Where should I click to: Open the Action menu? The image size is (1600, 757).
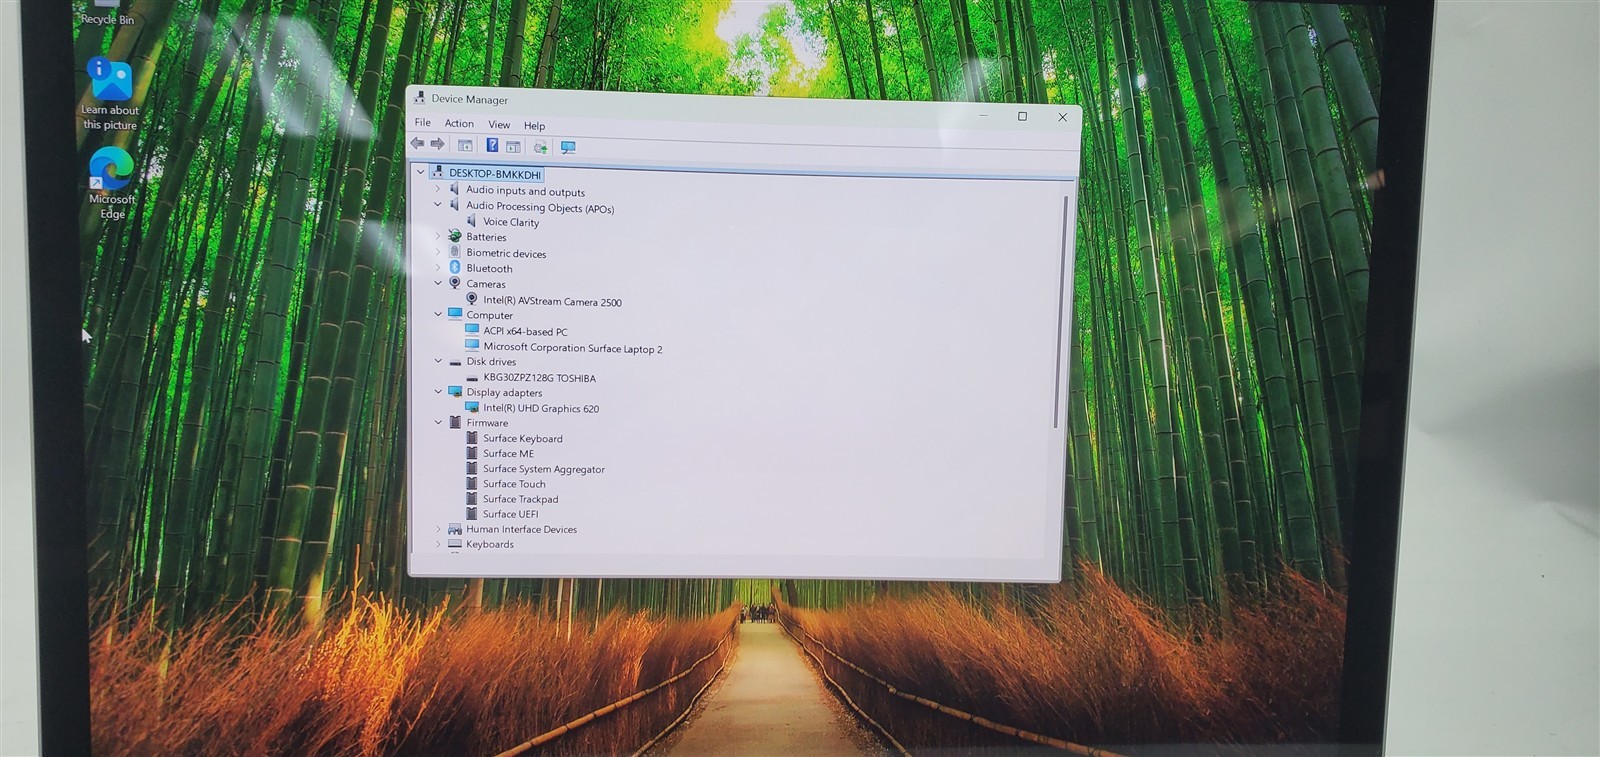459,124
